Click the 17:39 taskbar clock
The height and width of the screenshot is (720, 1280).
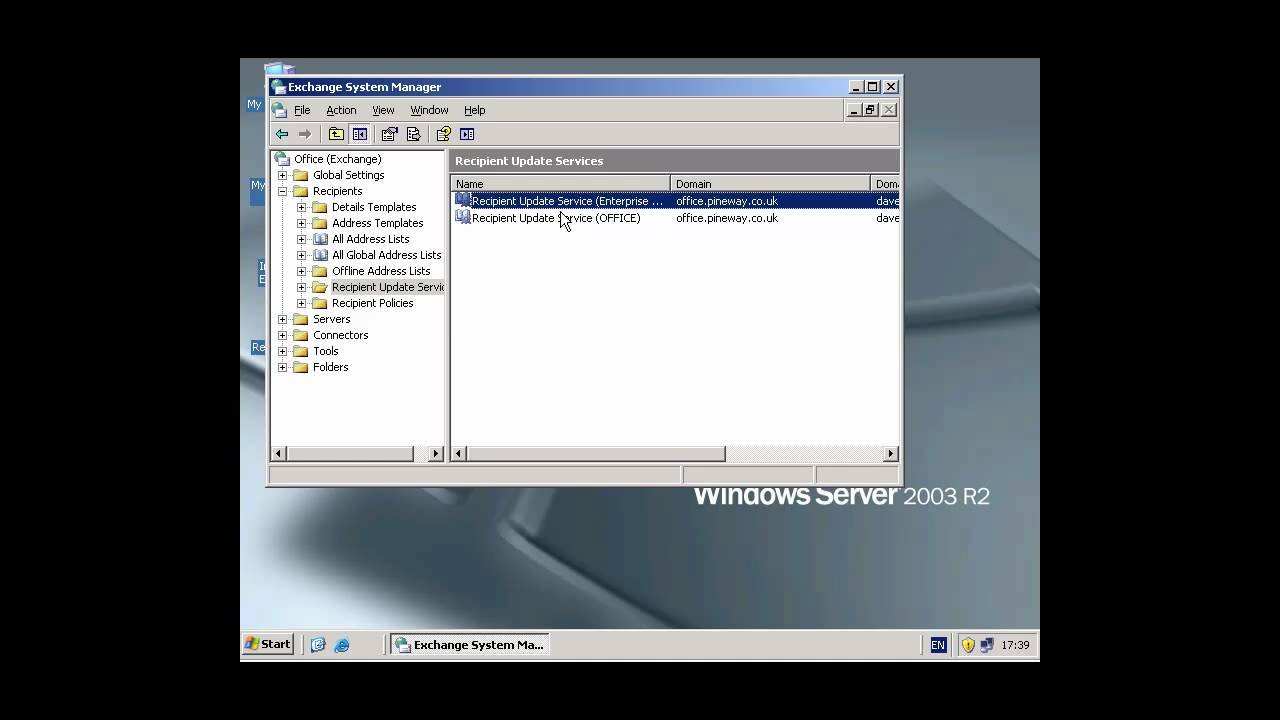click(x=1015, y=645)
